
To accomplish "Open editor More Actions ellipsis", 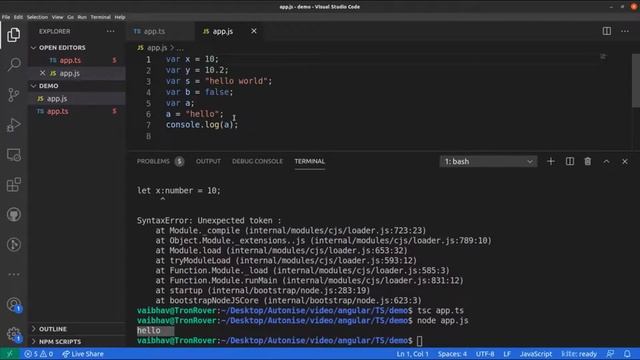I will click(x=625, y=31).
